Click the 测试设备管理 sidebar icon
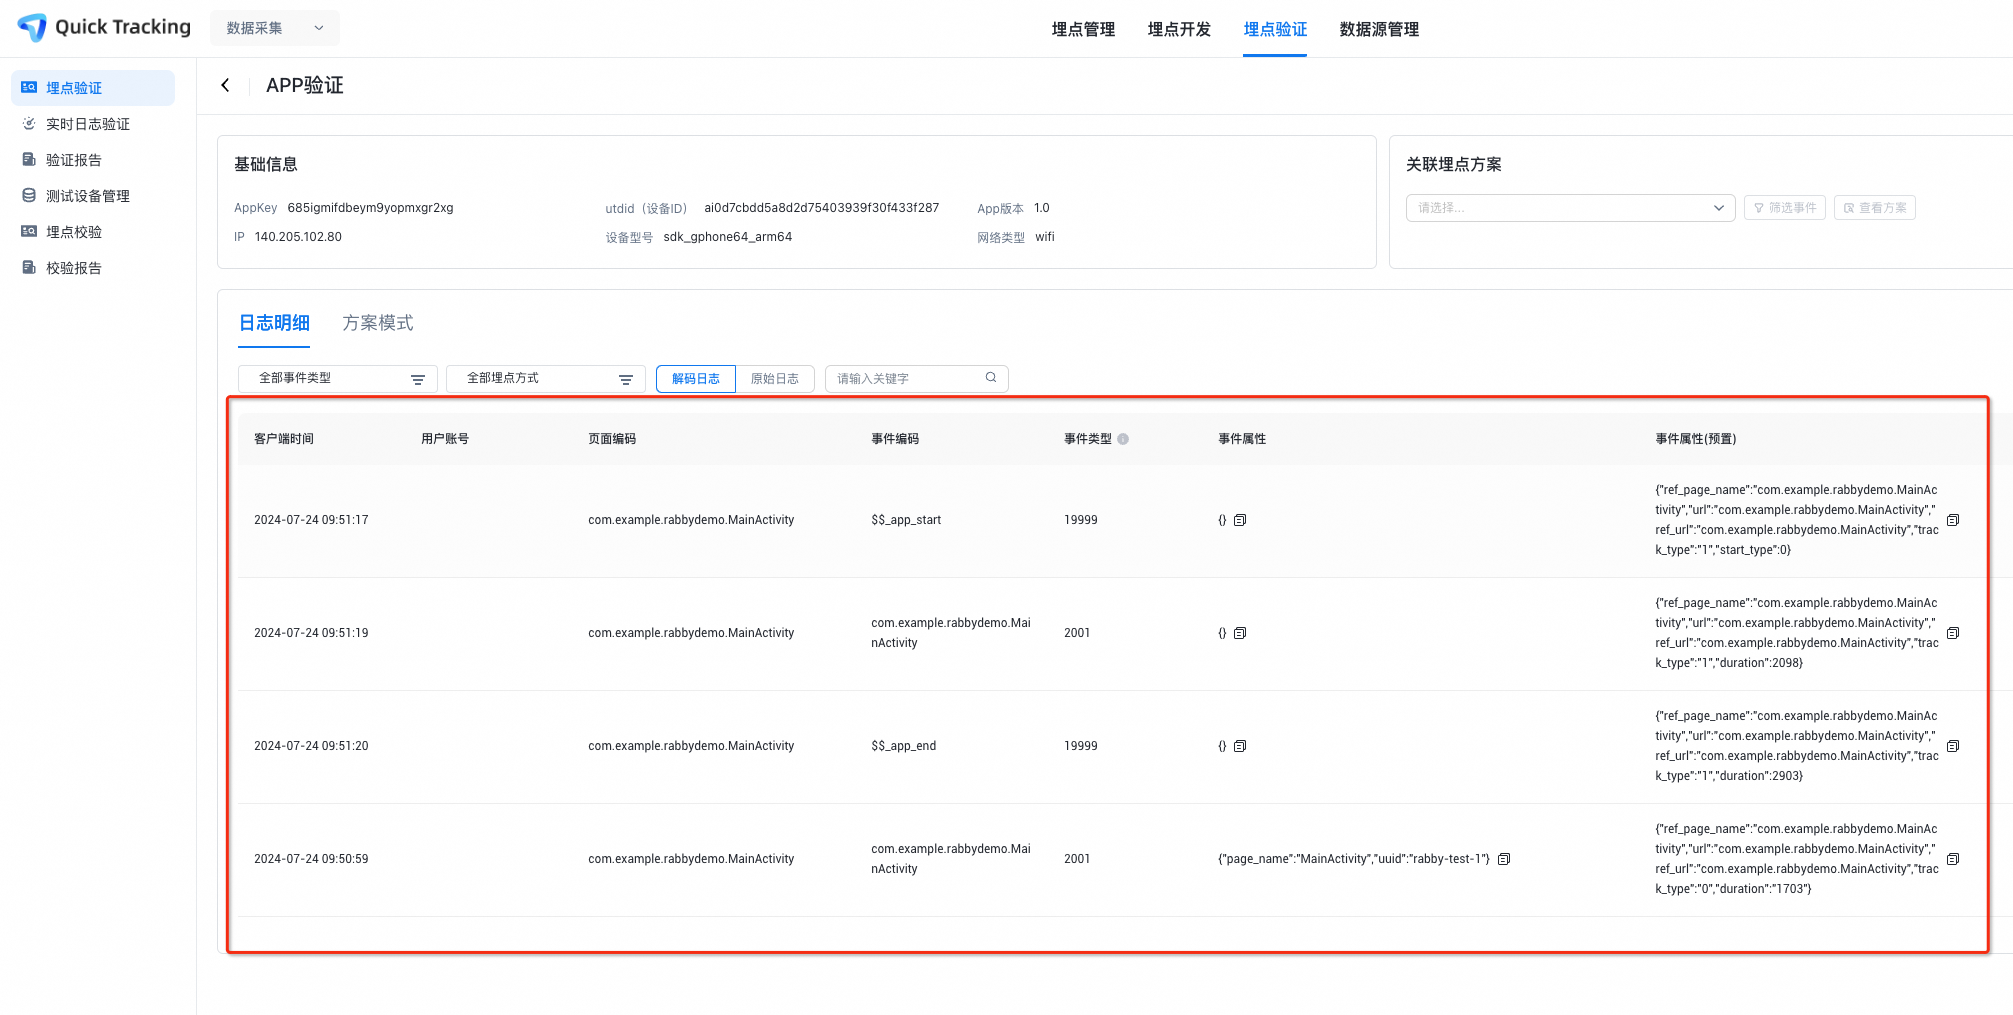Image resolution: width=2013 pixels, height=1015 pixels. coord(29,196)
